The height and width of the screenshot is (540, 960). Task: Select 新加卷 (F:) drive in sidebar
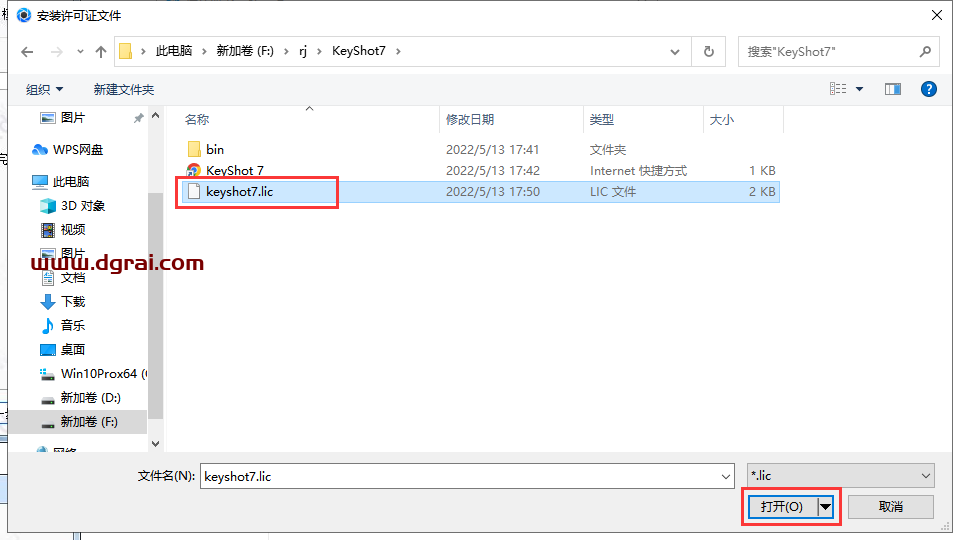click(x=89, y=422)
